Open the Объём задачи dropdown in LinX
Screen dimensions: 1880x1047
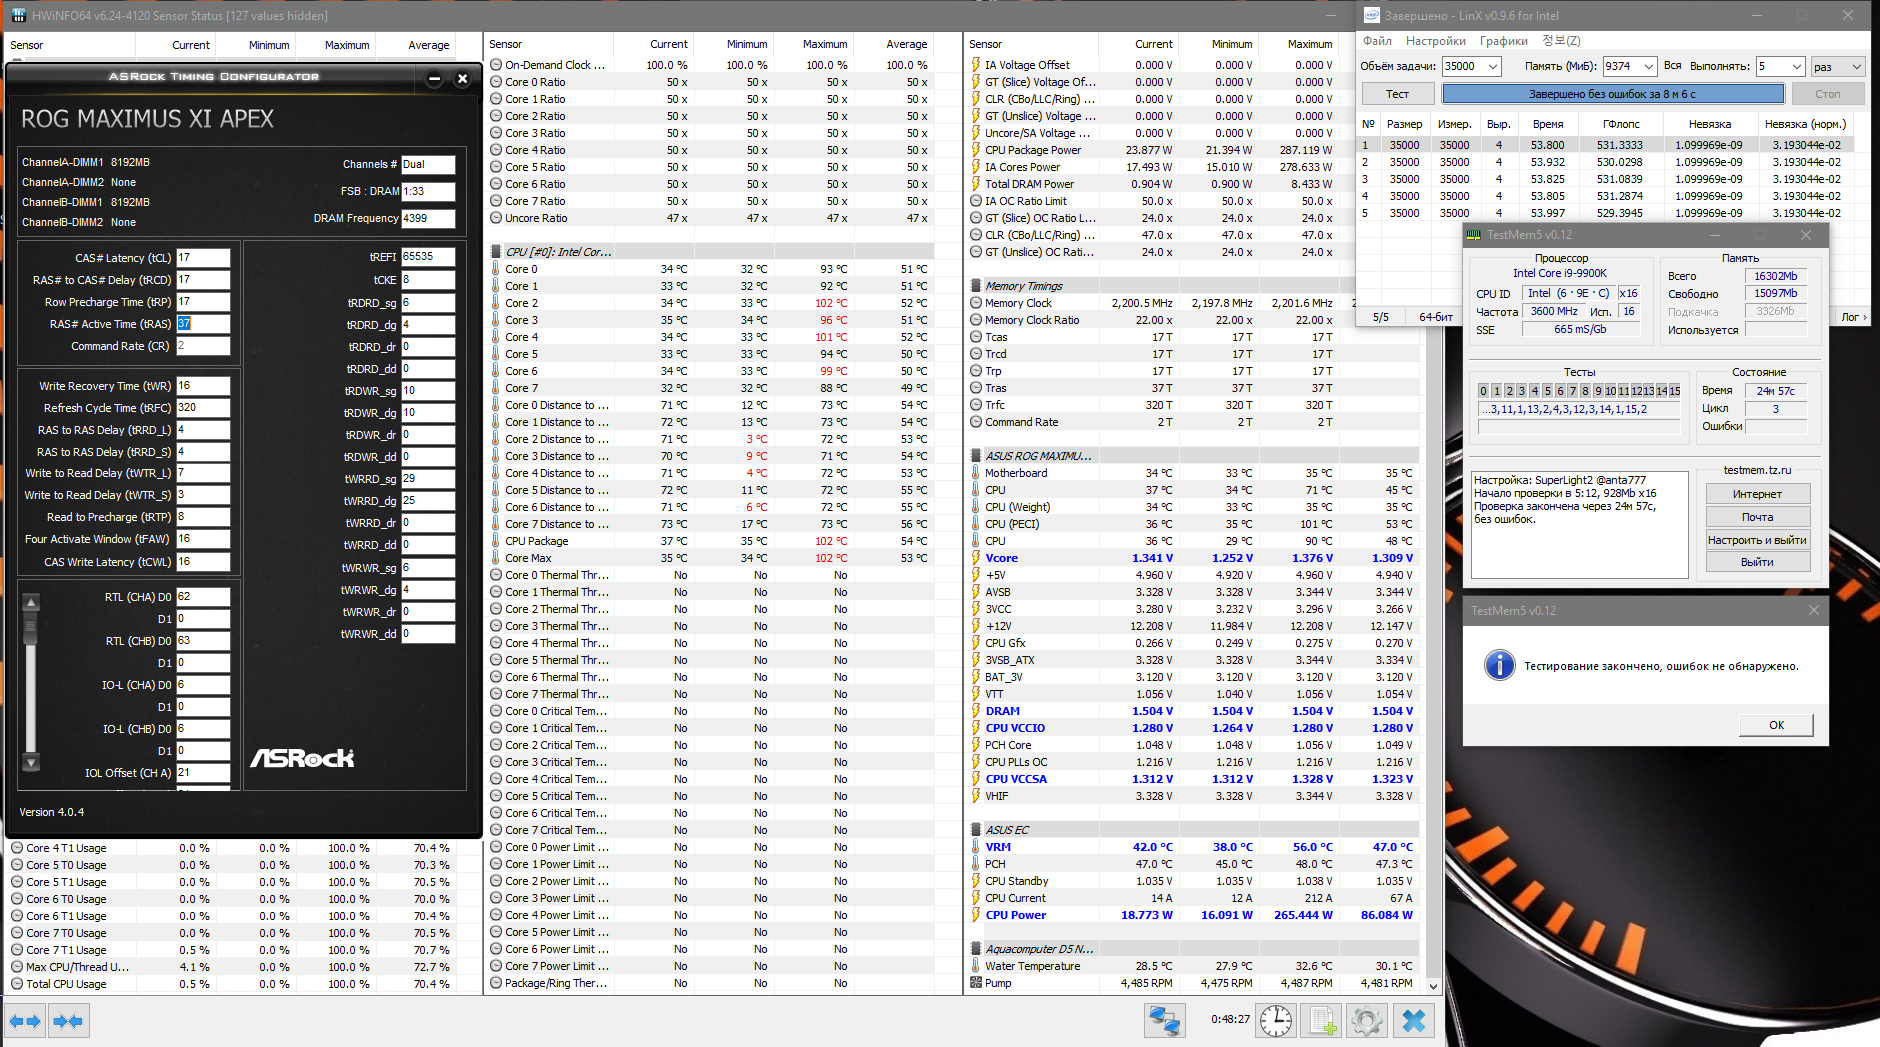click(x=1493, y=67)
